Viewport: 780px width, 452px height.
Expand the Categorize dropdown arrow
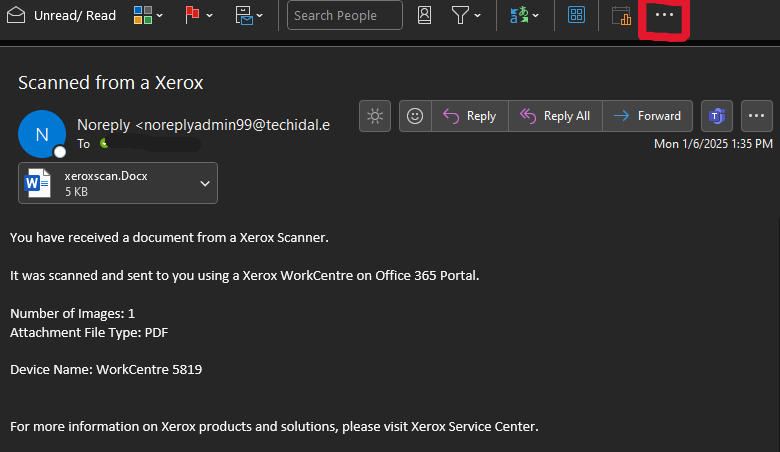click(160, 15)
